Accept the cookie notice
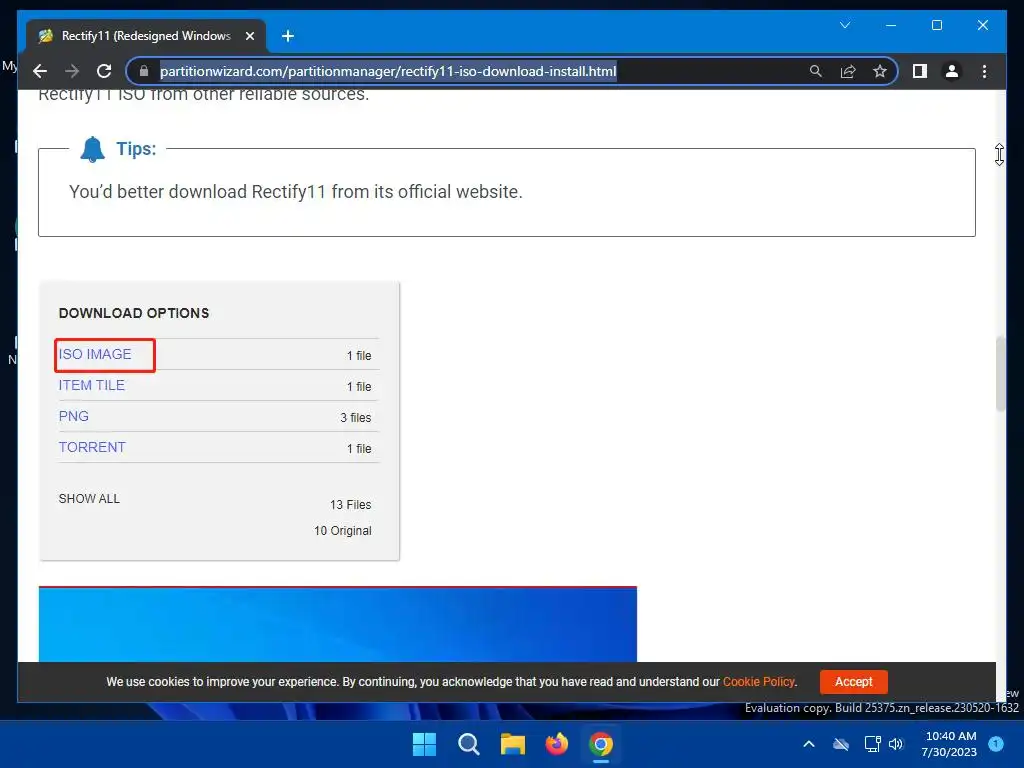Image resolution: width=1024 pixels, height=768 pixels. pos(854,682)
